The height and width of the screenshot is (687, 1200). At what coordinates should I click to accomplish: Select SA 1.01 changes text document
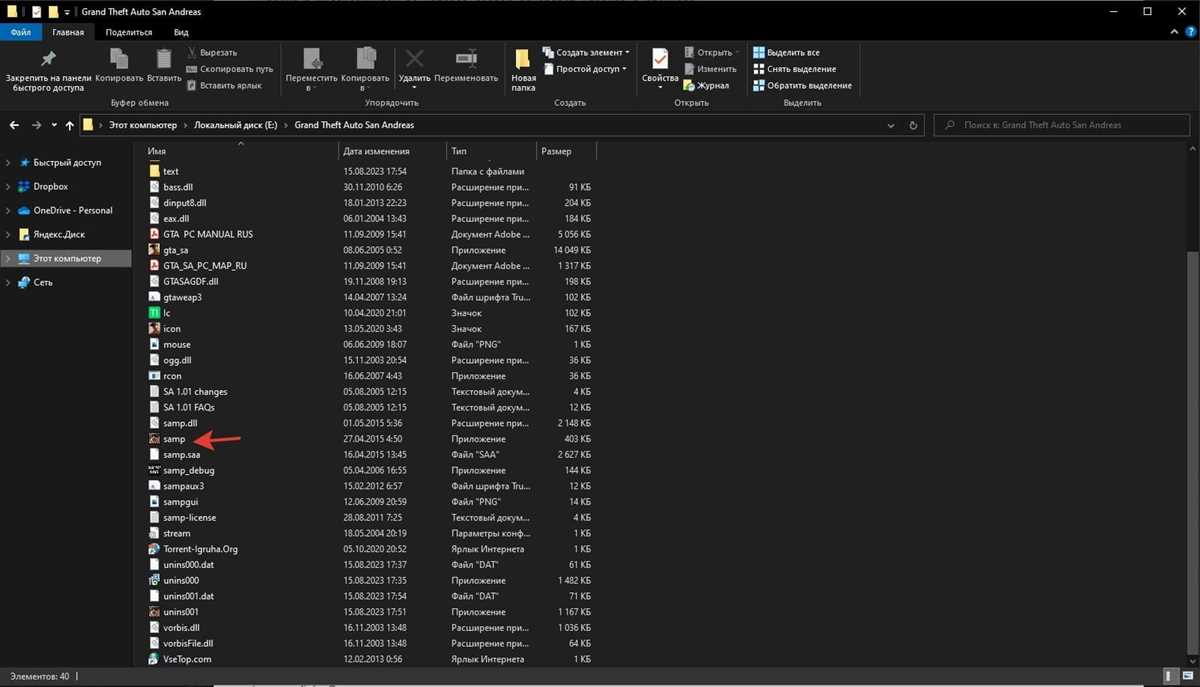pos(195,391)
